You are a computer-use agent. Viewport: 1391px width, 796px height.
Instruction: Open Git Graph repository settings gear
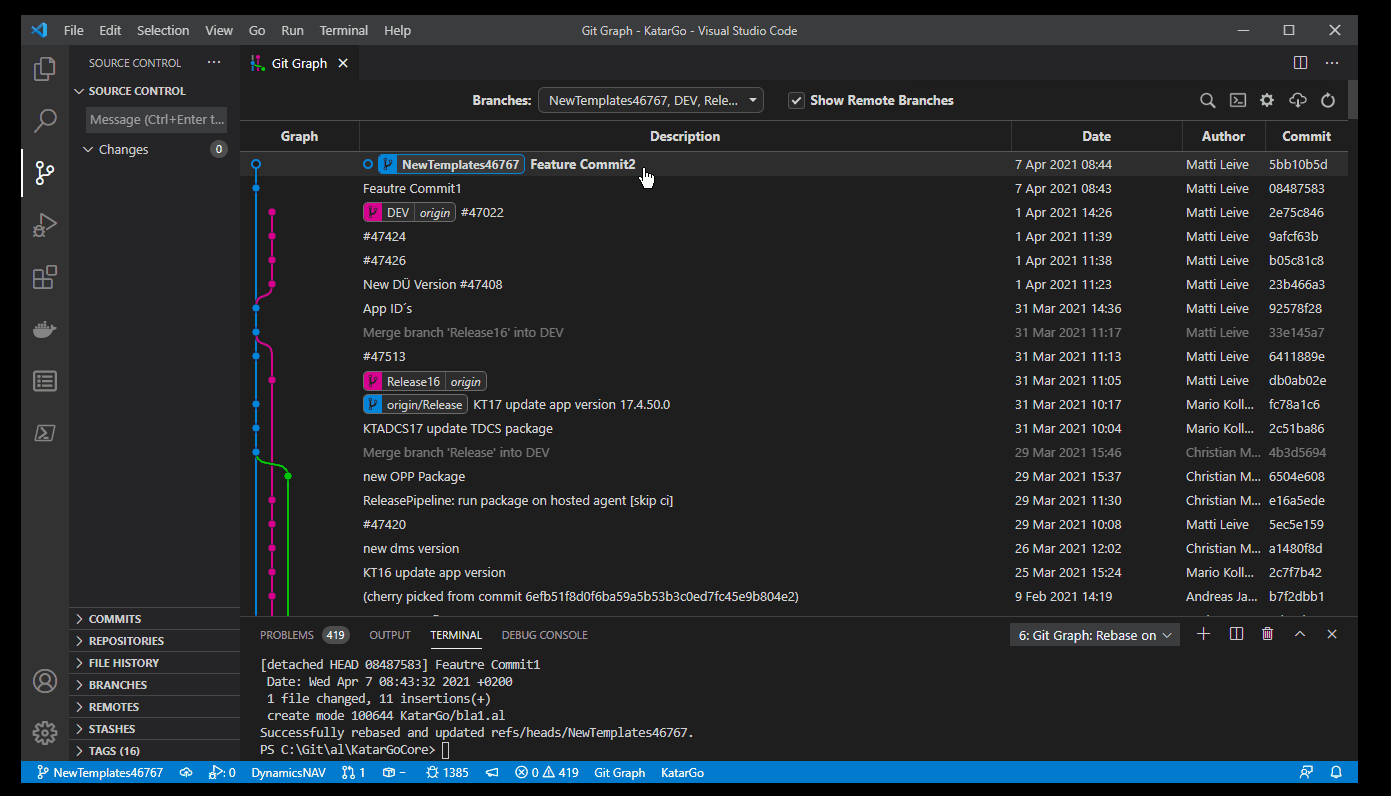click(x=1267, y=100)
